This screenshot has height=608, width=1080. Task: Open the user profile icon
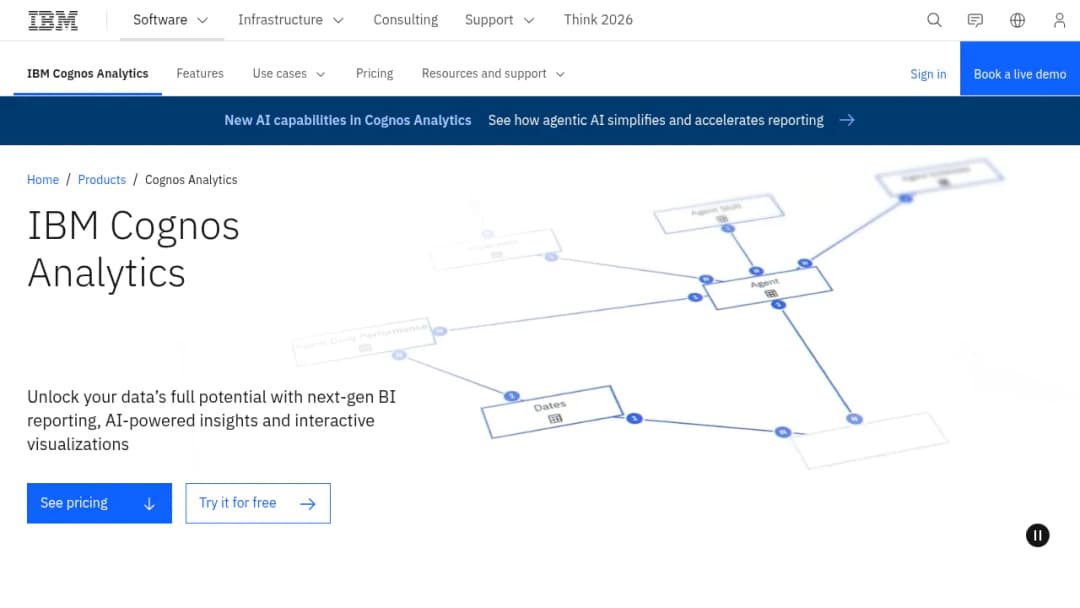(1059, 20)
